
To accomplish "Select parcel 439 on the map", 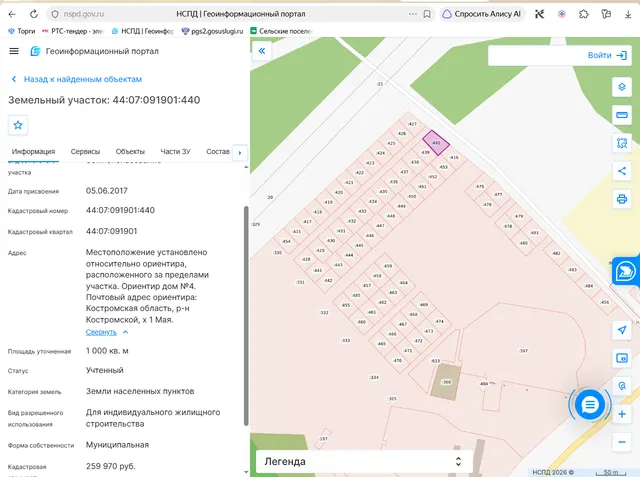I will [425, 152].
